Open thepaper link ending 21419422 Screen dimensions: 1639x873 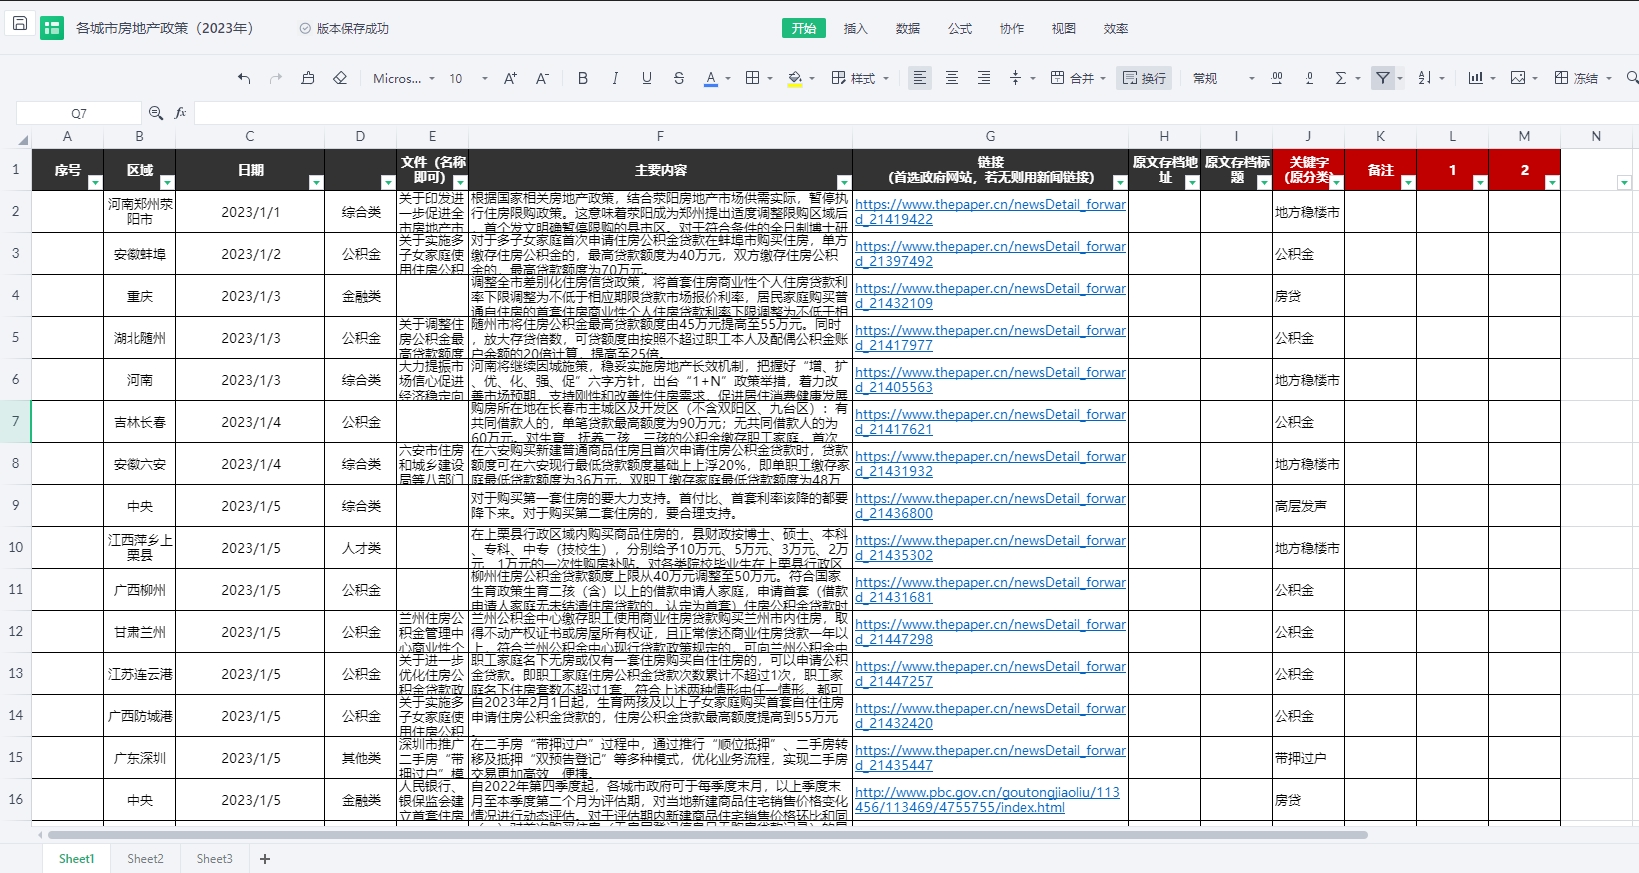tap(990, 212)
